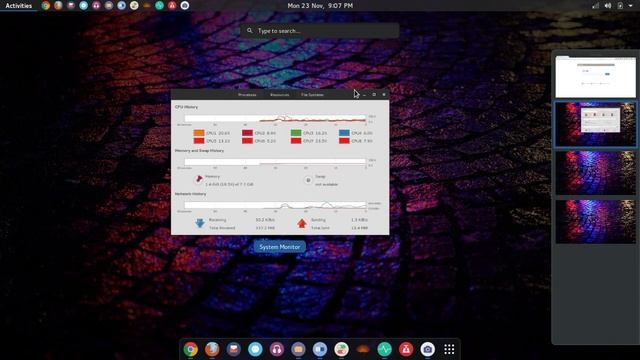Open Google Chrome from the bottom dock

point(191,349)
